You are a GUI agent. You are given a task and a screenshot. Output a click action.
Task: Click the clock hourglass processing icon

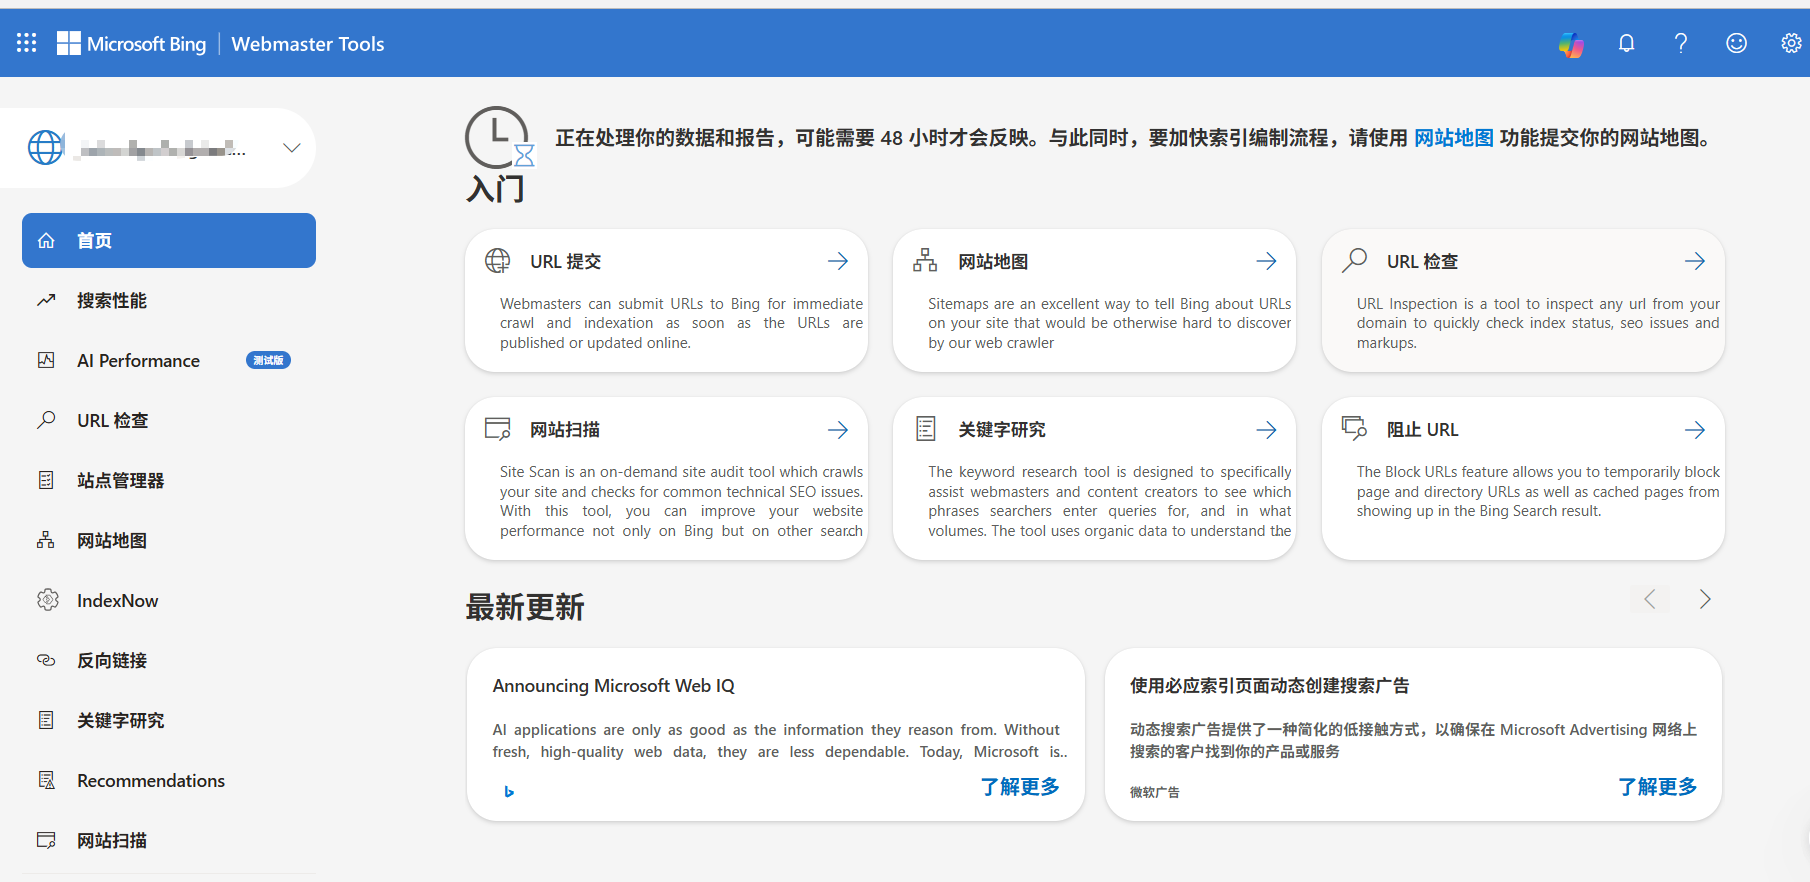tap(500, 137)
